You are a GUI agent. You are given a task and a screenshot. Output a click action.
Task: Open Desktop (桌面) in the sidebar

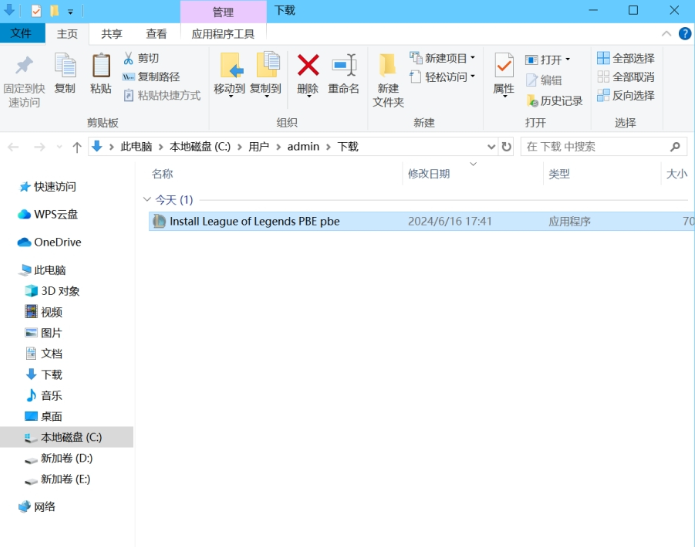[x=44, y=416]
